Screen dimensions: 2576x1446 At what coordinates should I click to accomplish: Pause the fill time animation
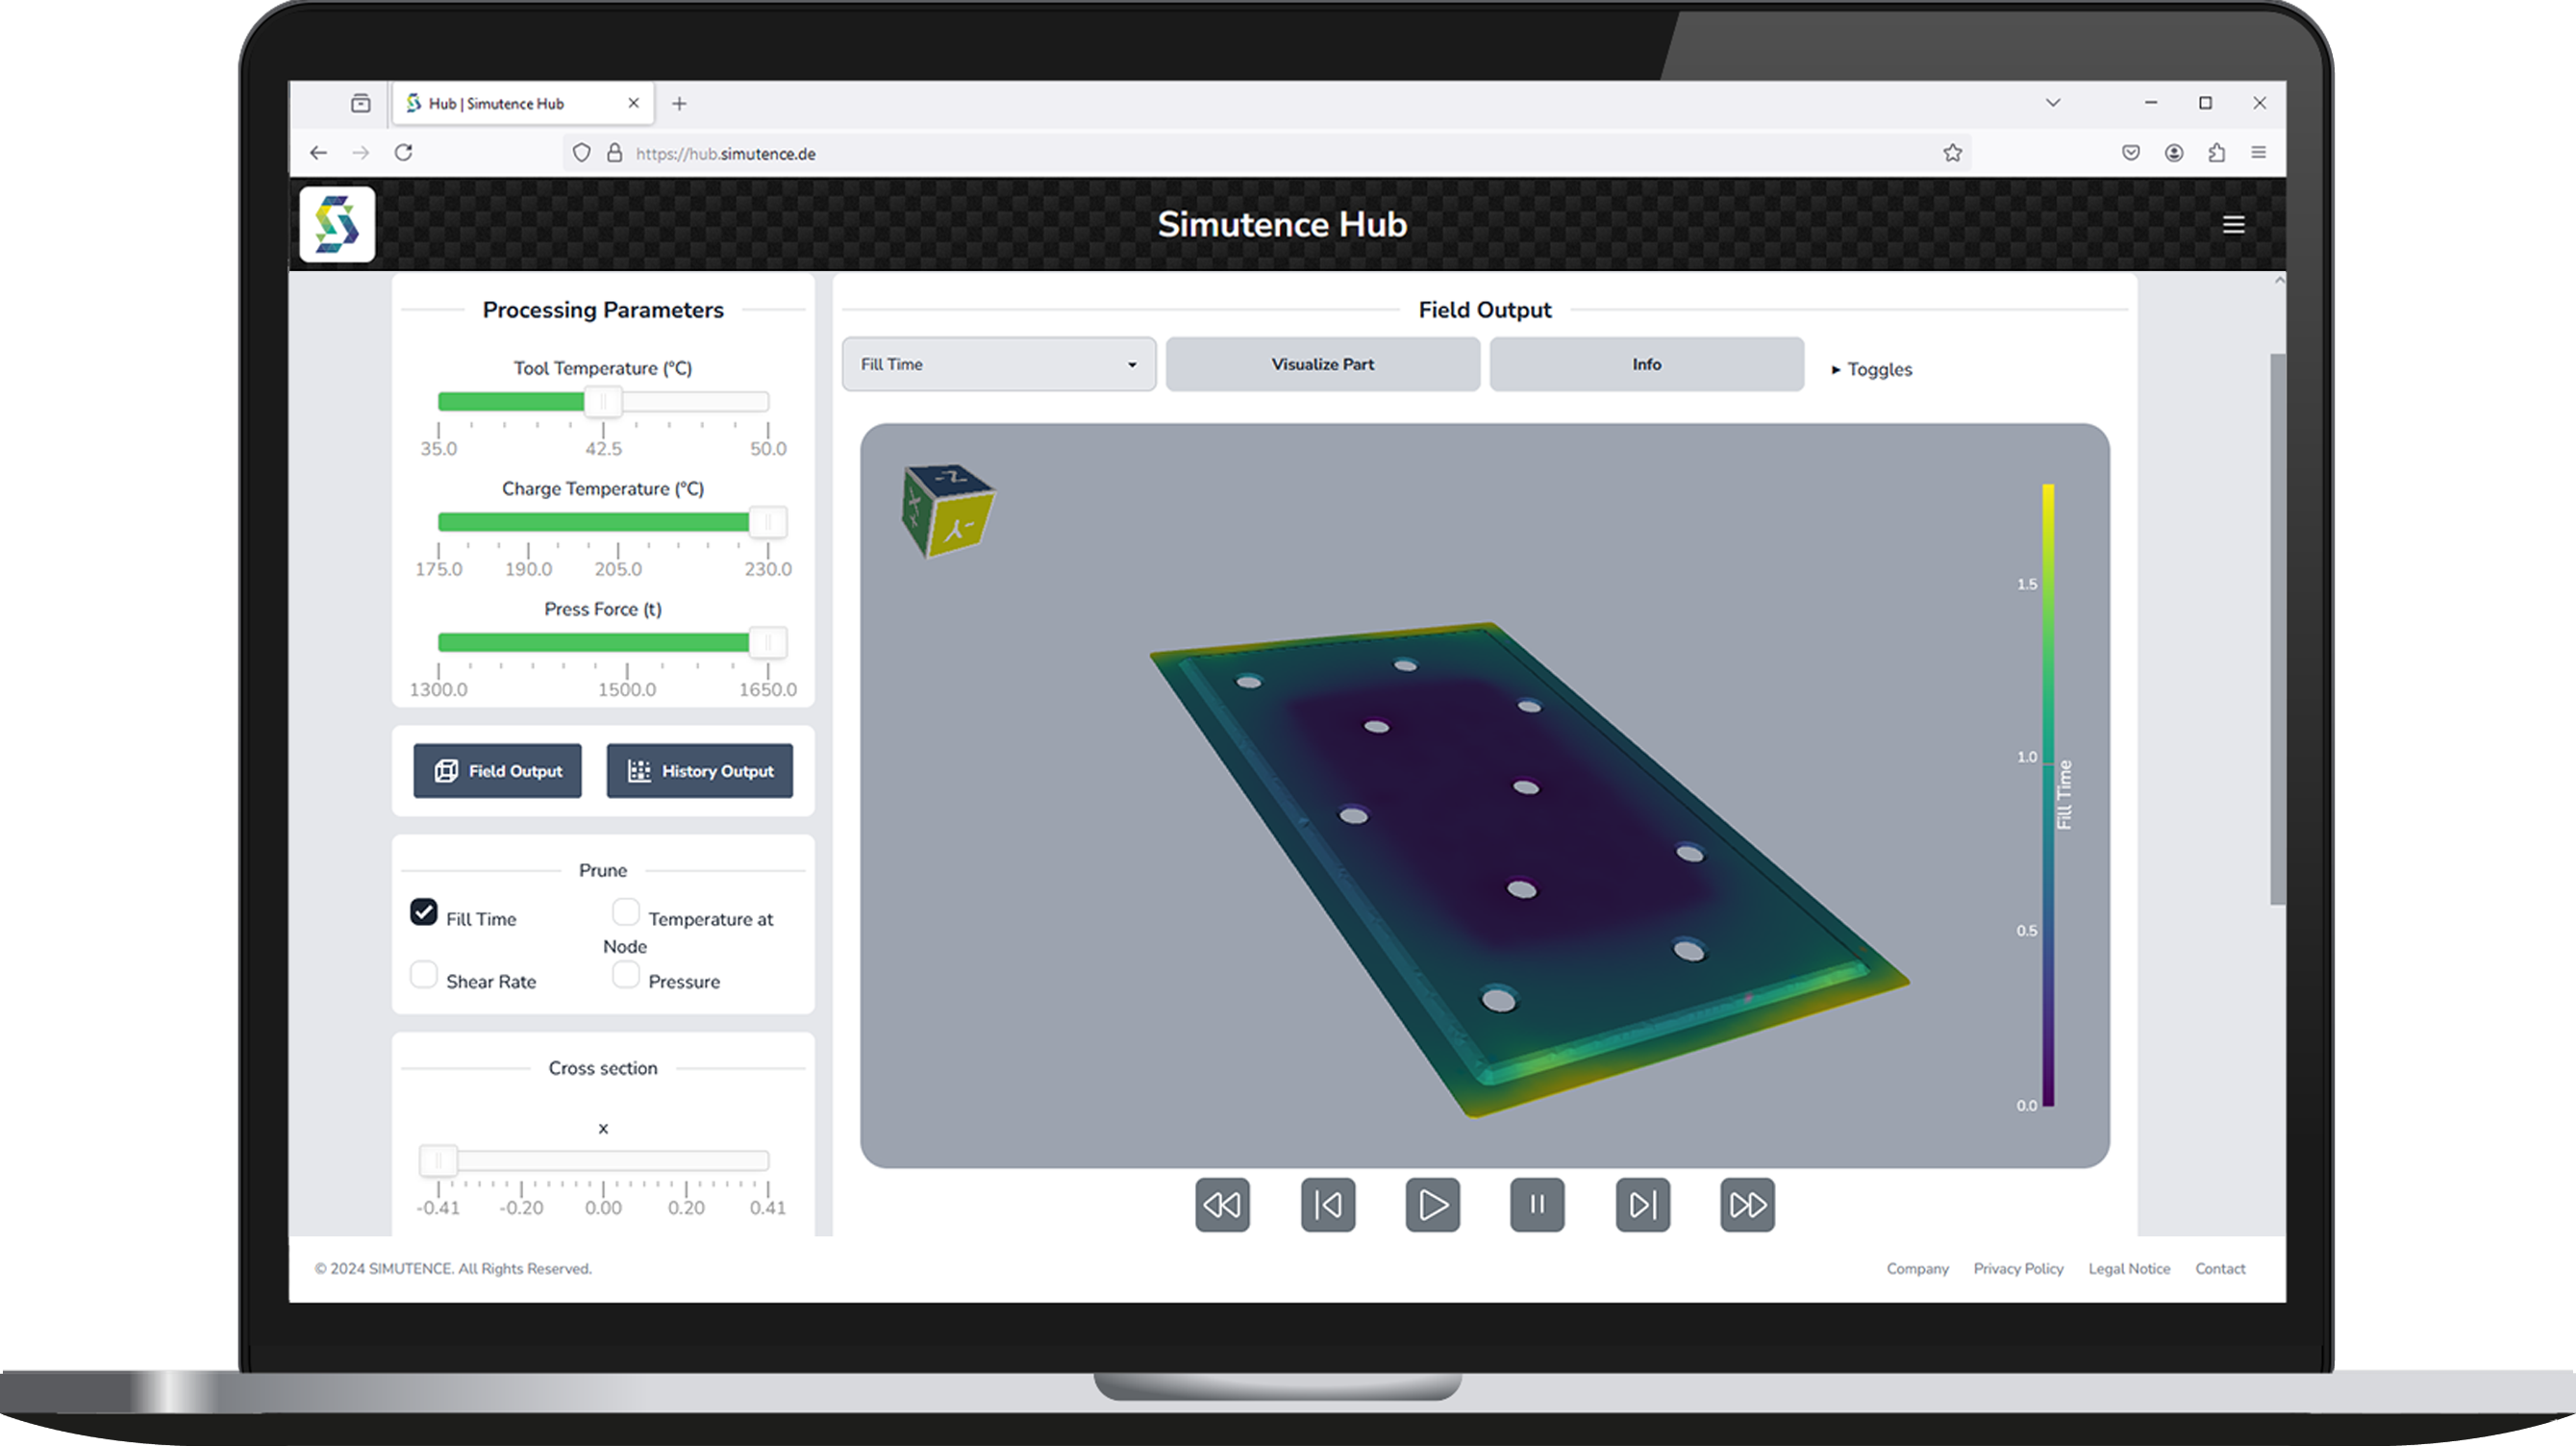pos(1537,1205)
